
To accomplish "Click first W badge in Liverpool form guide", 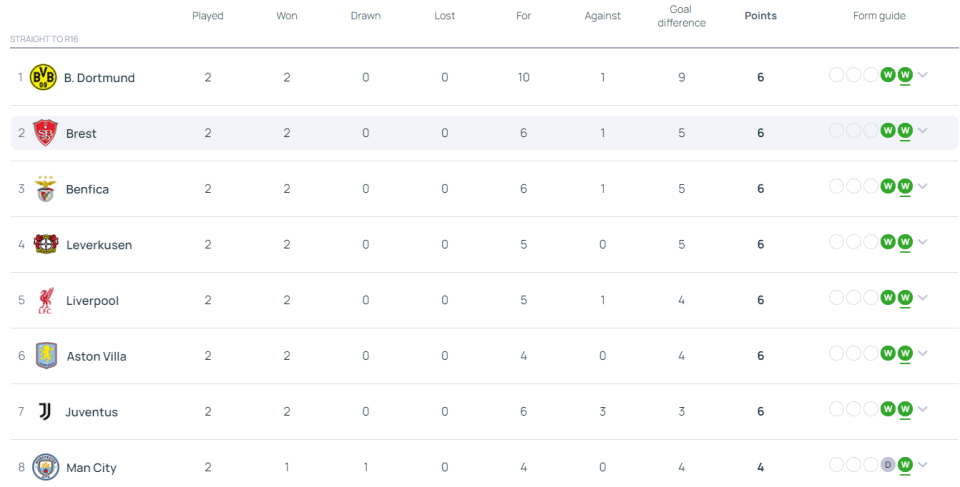I will pos(888,298).
